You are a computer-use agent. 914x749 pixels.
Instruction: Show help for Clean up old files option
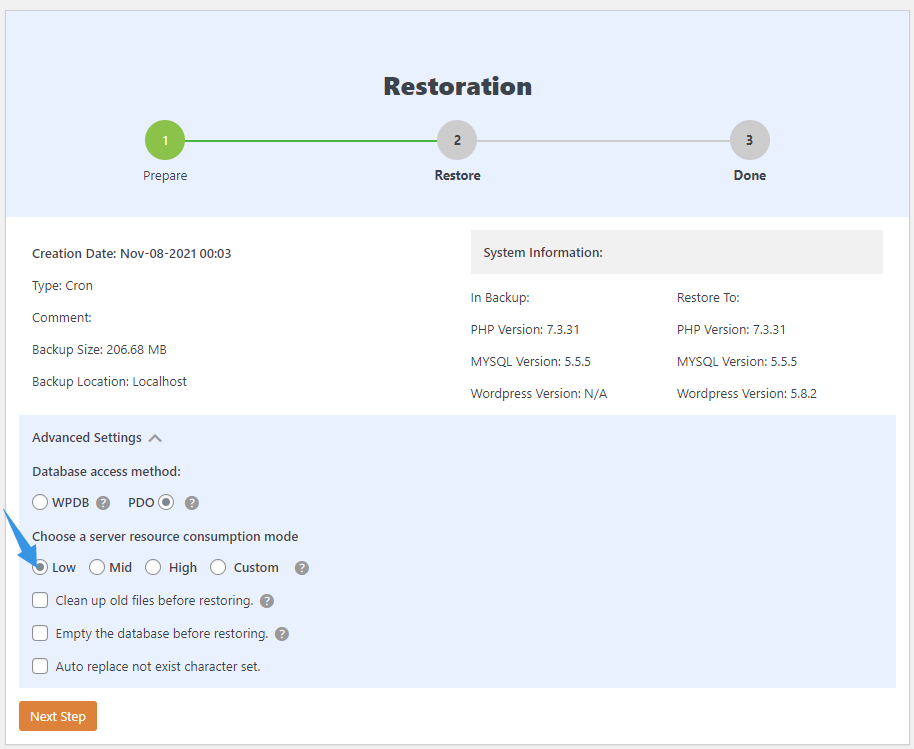coord(267,601)
